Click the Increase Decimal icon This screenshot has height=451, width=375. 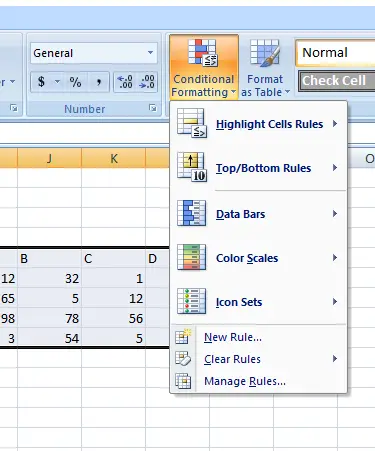[125, 82]
